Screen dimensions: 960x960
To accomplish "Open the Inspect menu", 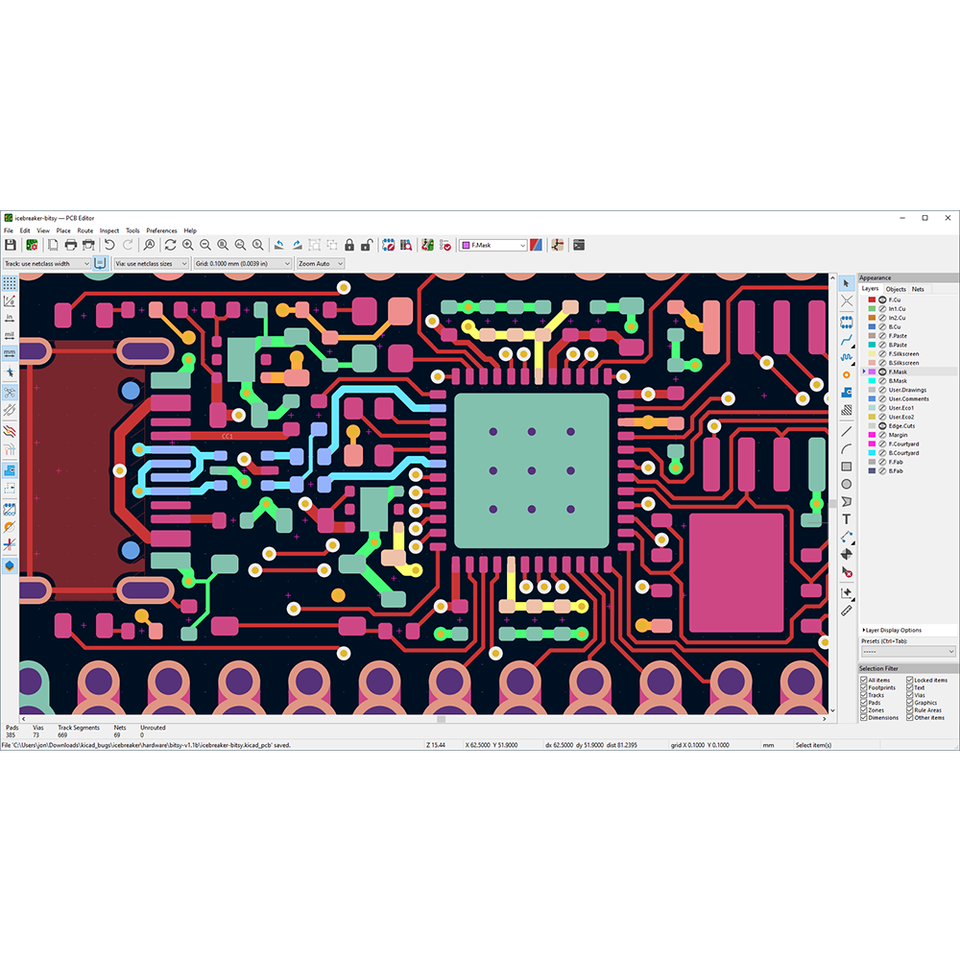I will pos(110,231).
